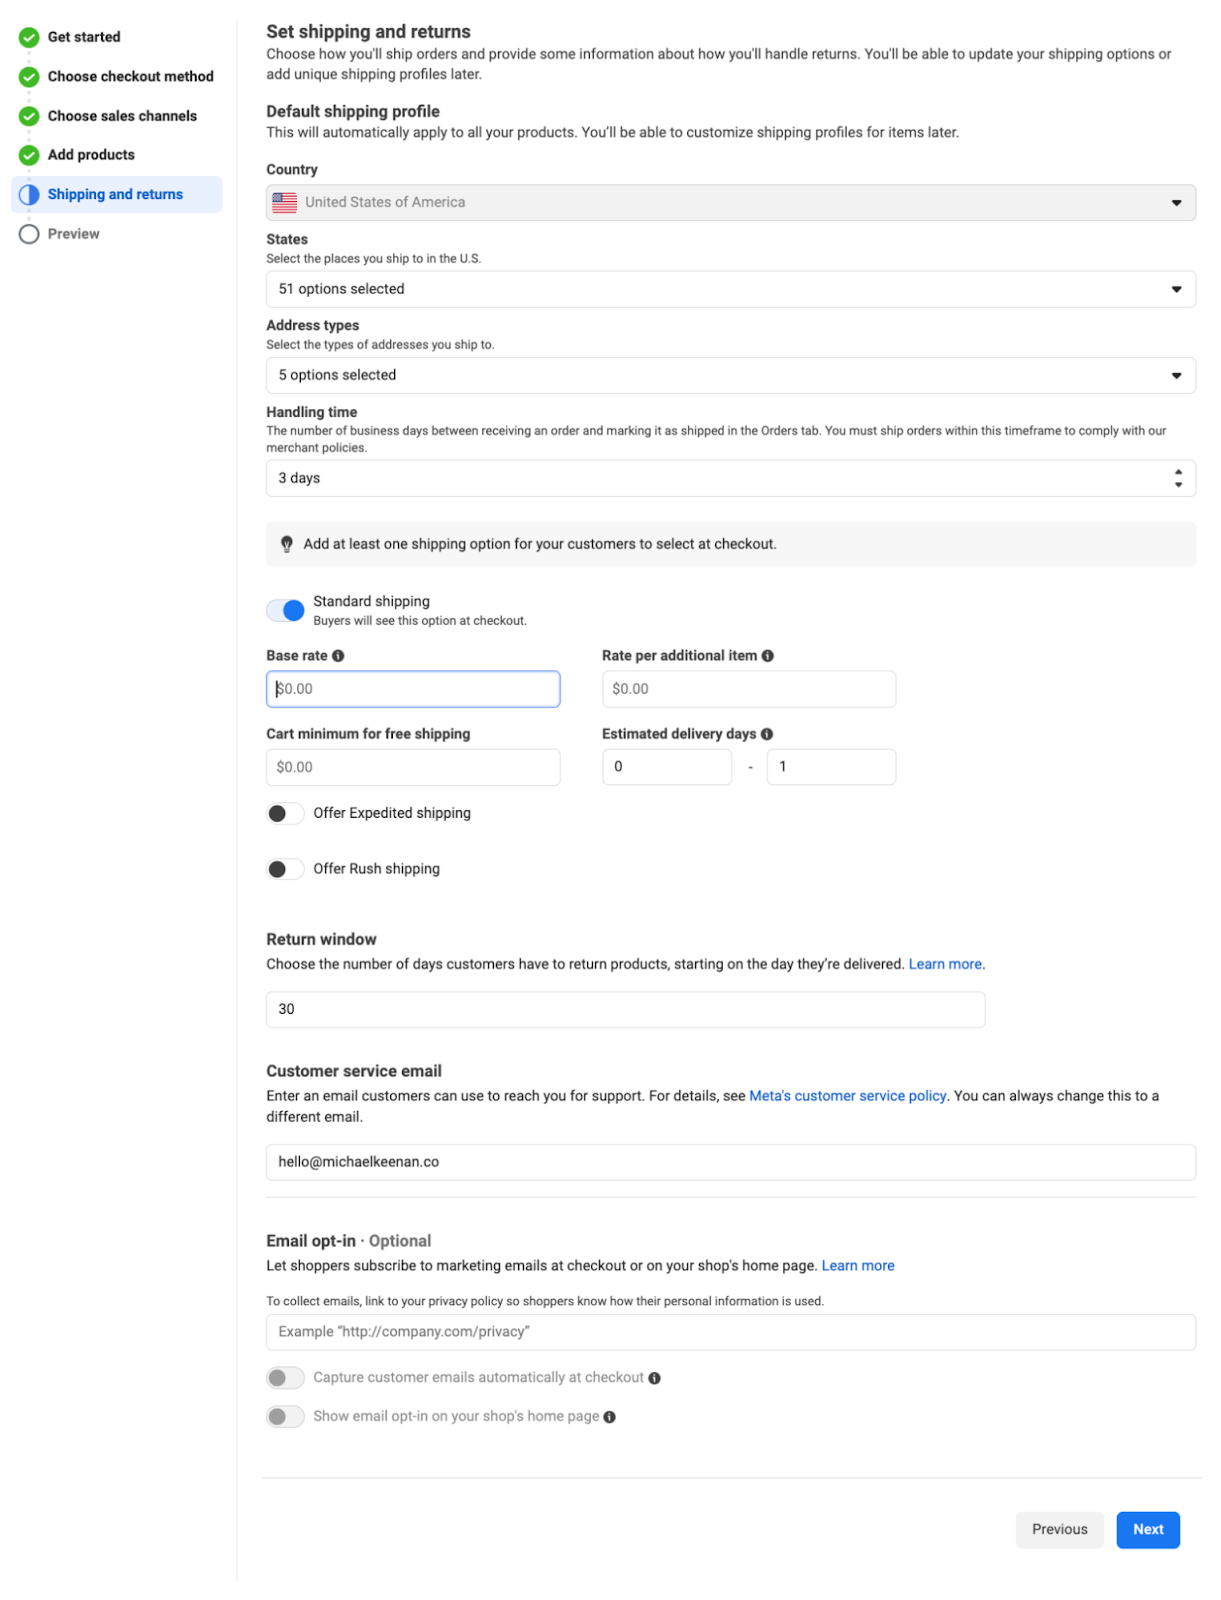This screenshot has width=1221, height=1600.
Task: Enable Offer Expedited shipping toggle
Action: pos(285,814)
